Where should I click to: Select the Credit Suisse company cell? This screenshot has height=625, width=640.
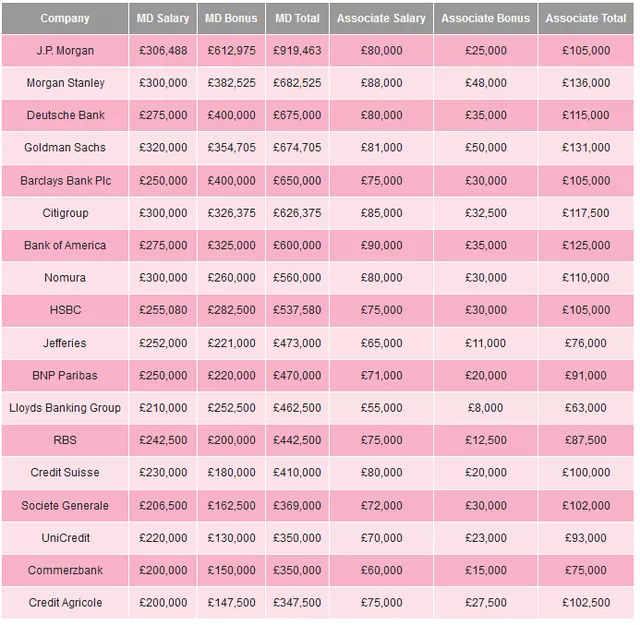click(x=65, y=473)
